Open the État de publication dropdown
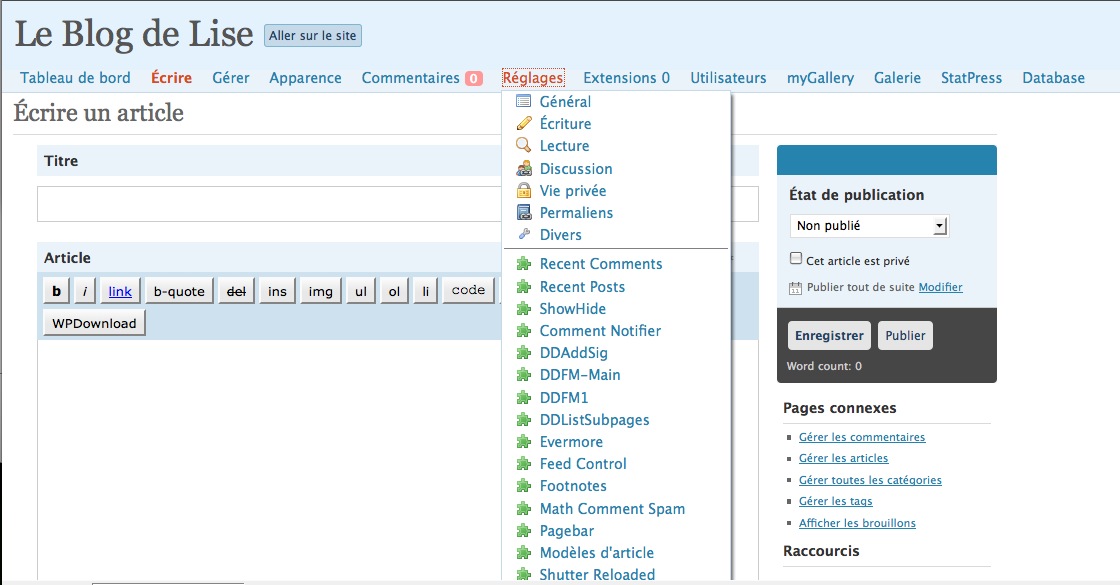This screenshot has height=585, width=1120. click(x=868, y=226)
